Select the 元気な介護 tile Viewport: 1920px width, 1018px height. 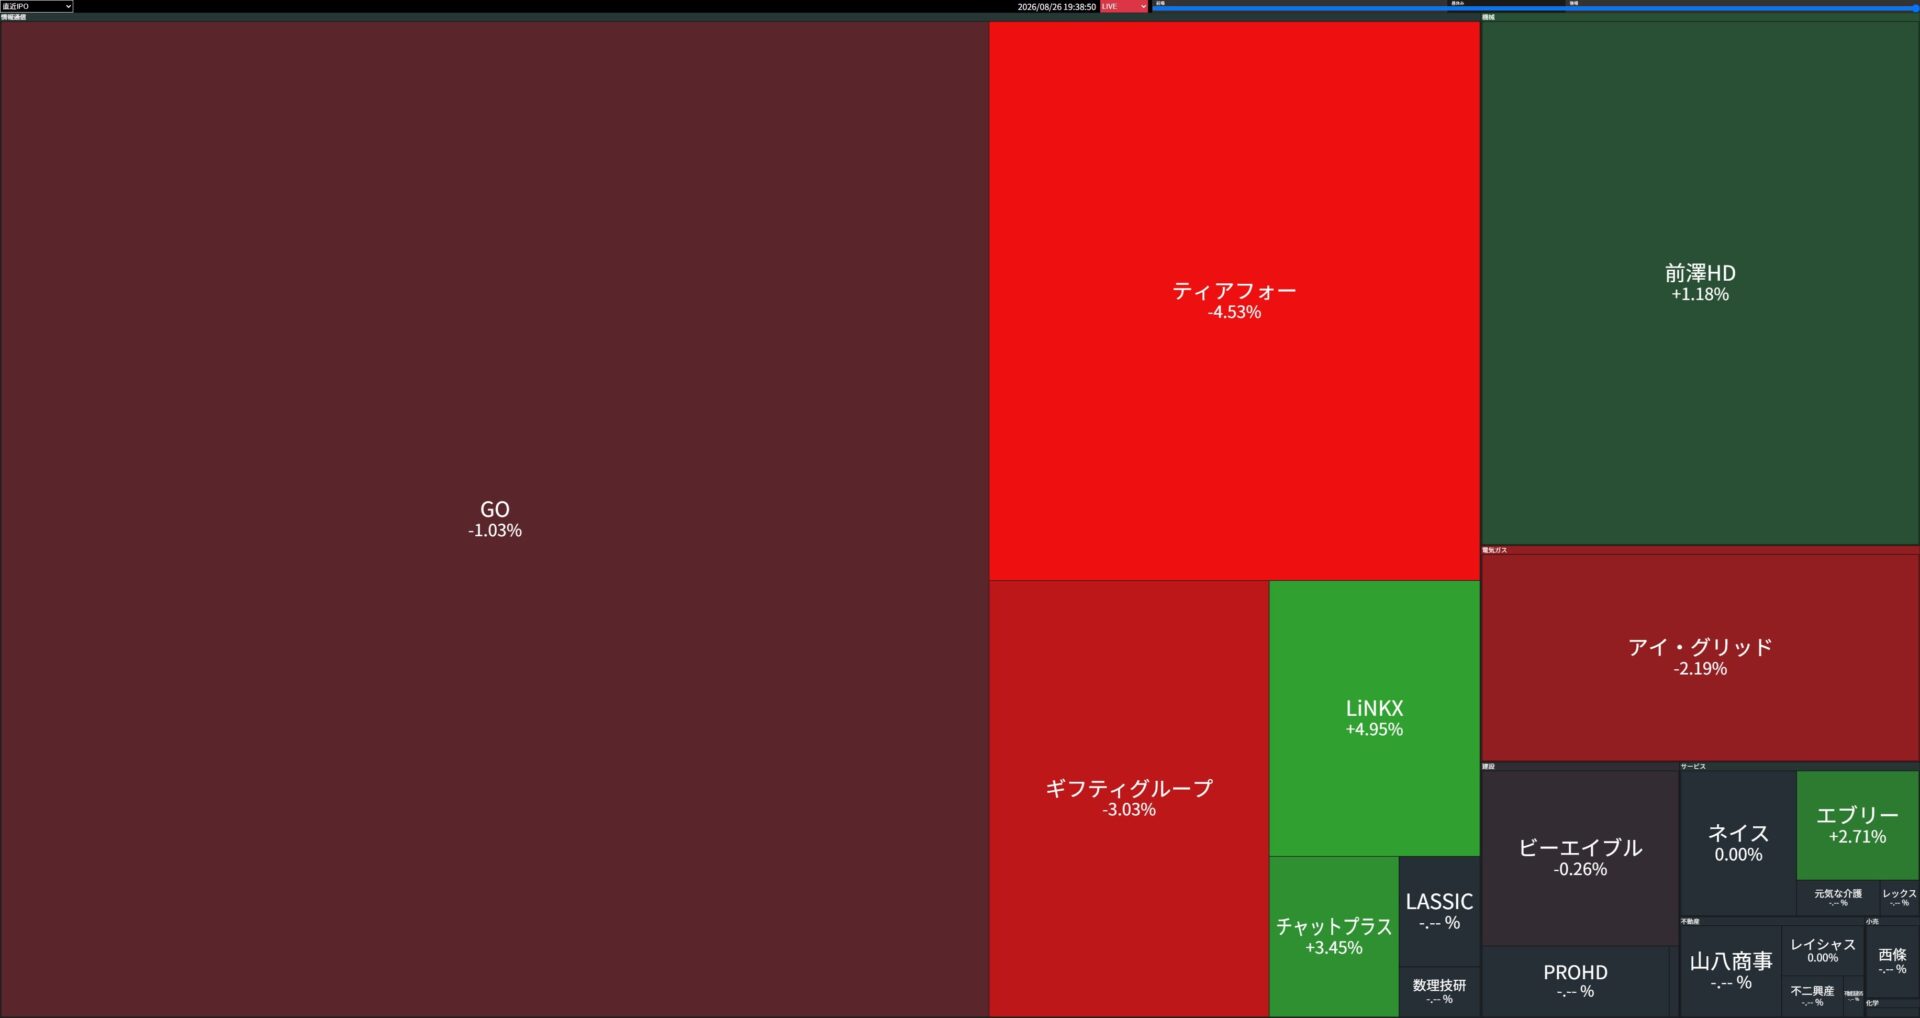tap(1838, 898)
